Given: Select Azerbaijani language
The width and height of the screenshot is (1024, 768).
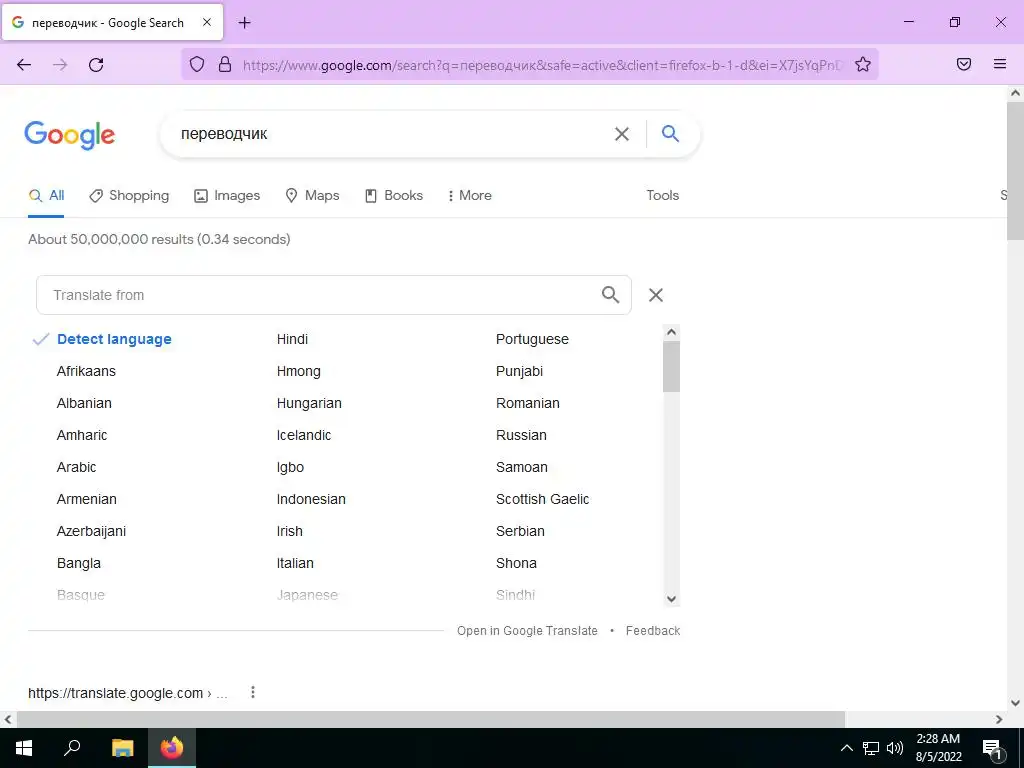Looking at the screenshot, I should click(x=91, y=531).
